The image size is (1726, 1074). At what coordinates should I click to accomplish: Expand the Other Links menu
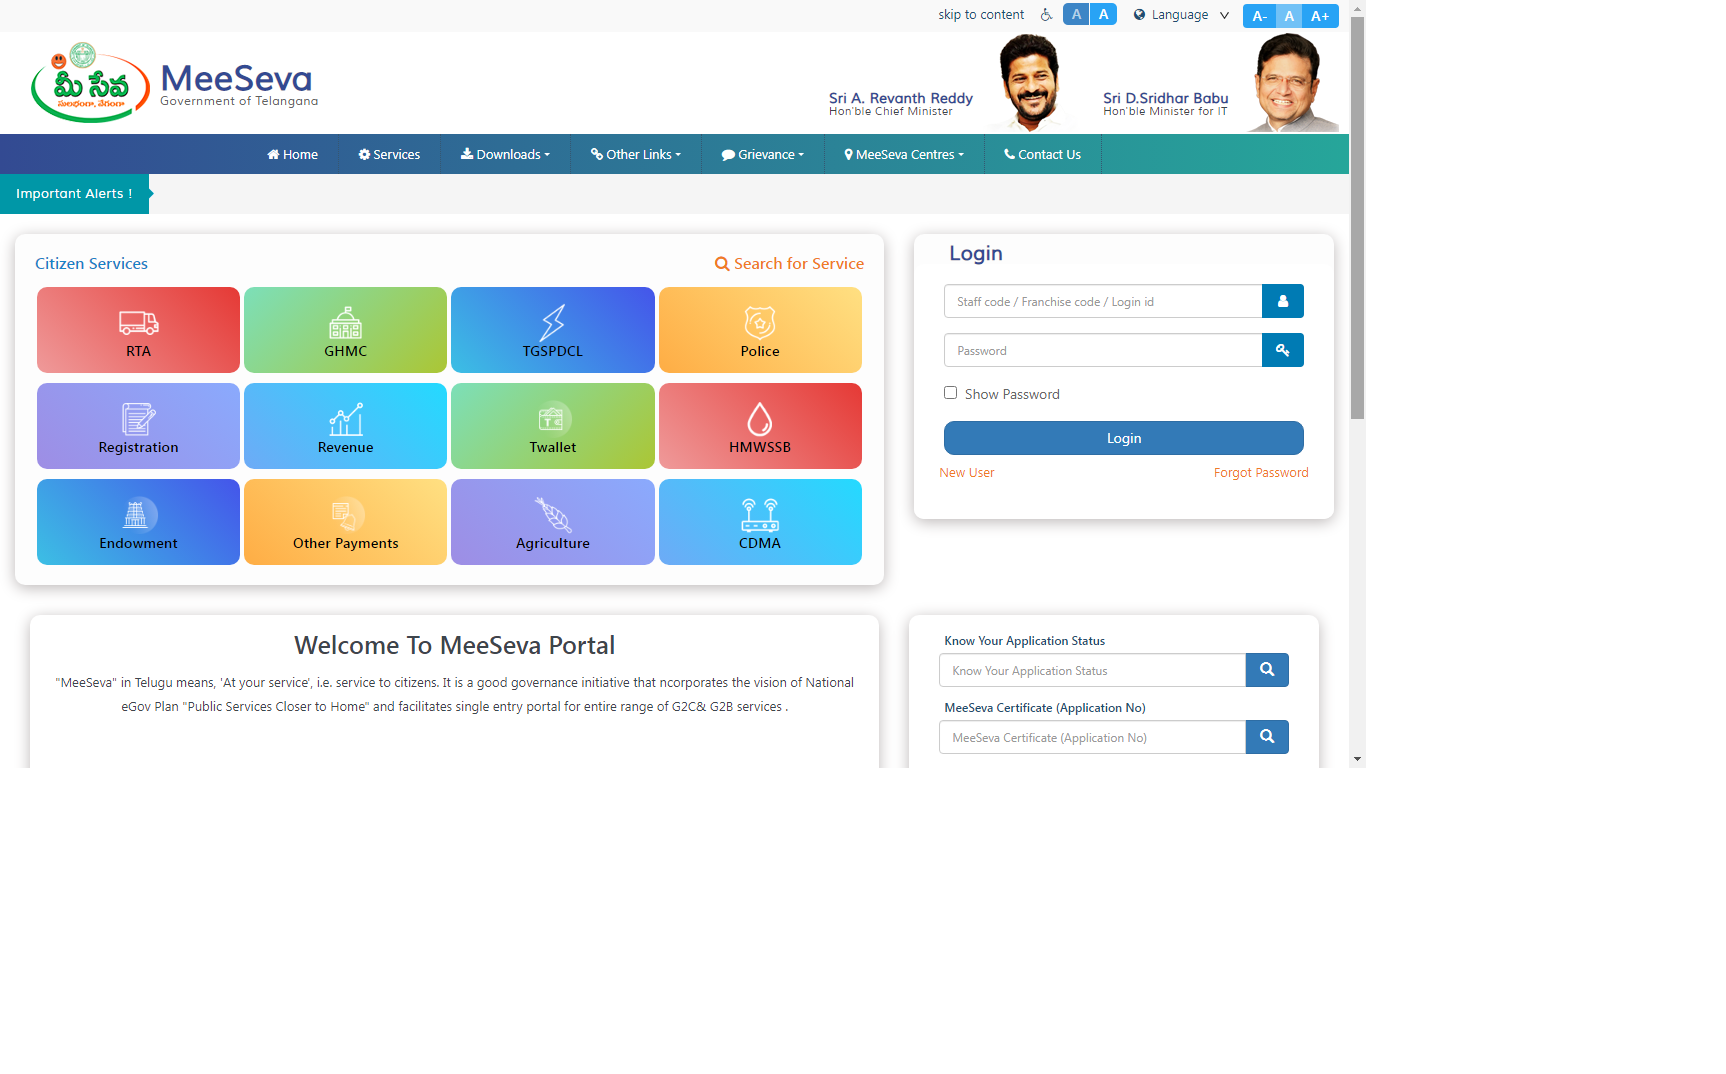point(636,154)
